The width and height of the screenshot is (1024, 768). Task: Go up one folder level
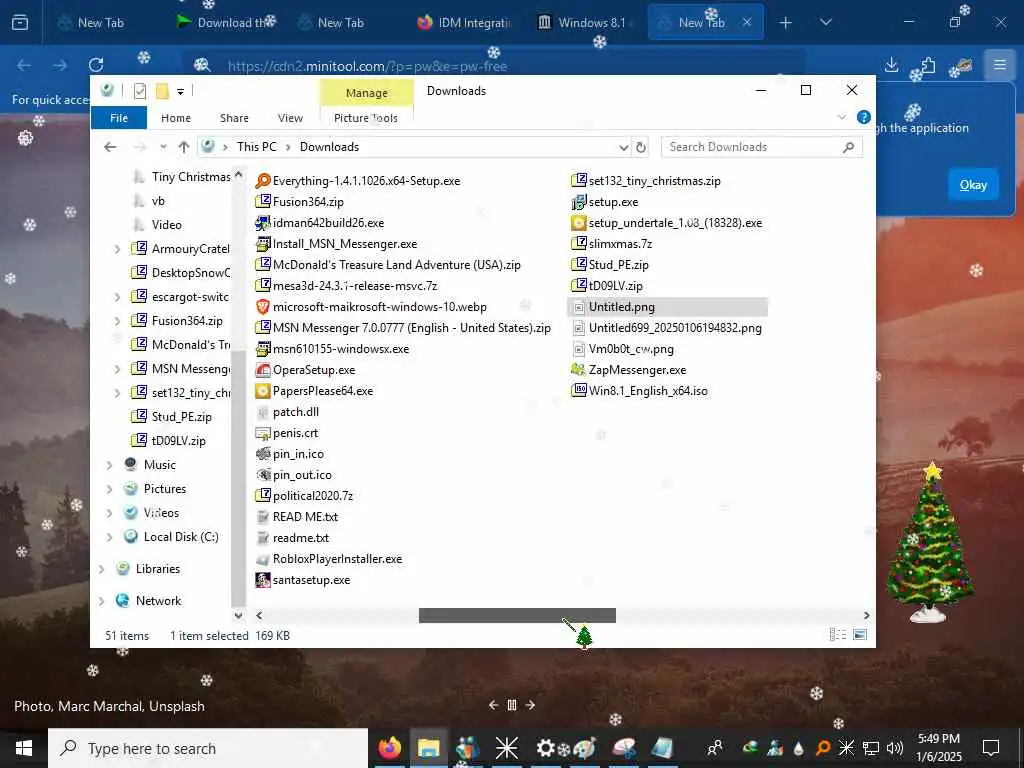click(x=184, y=147)
